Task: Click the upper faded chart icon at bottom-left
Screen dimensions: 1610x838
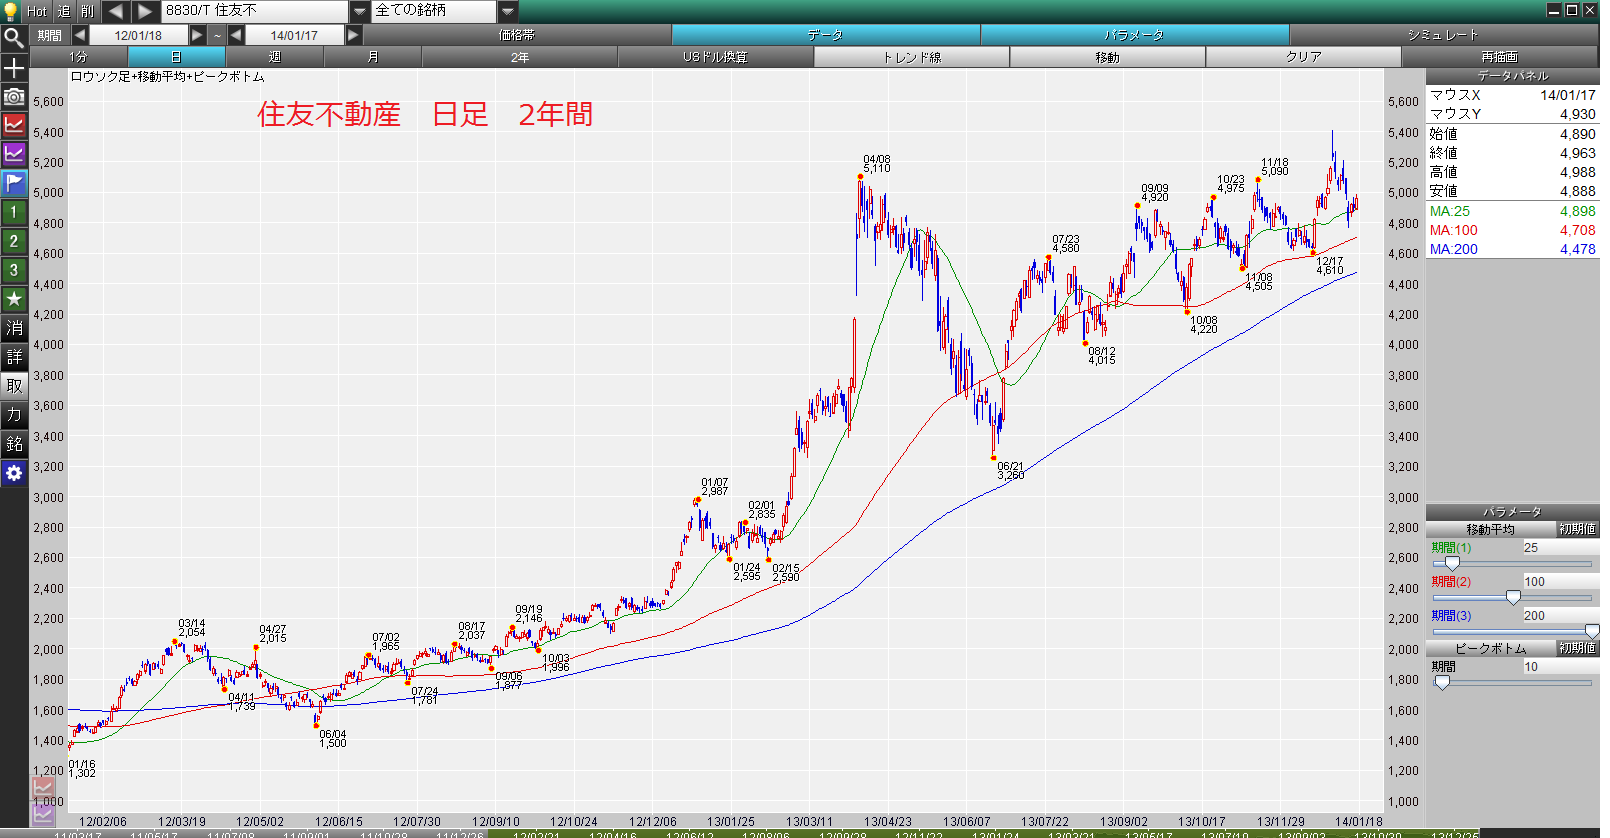Action: [43, 788]
